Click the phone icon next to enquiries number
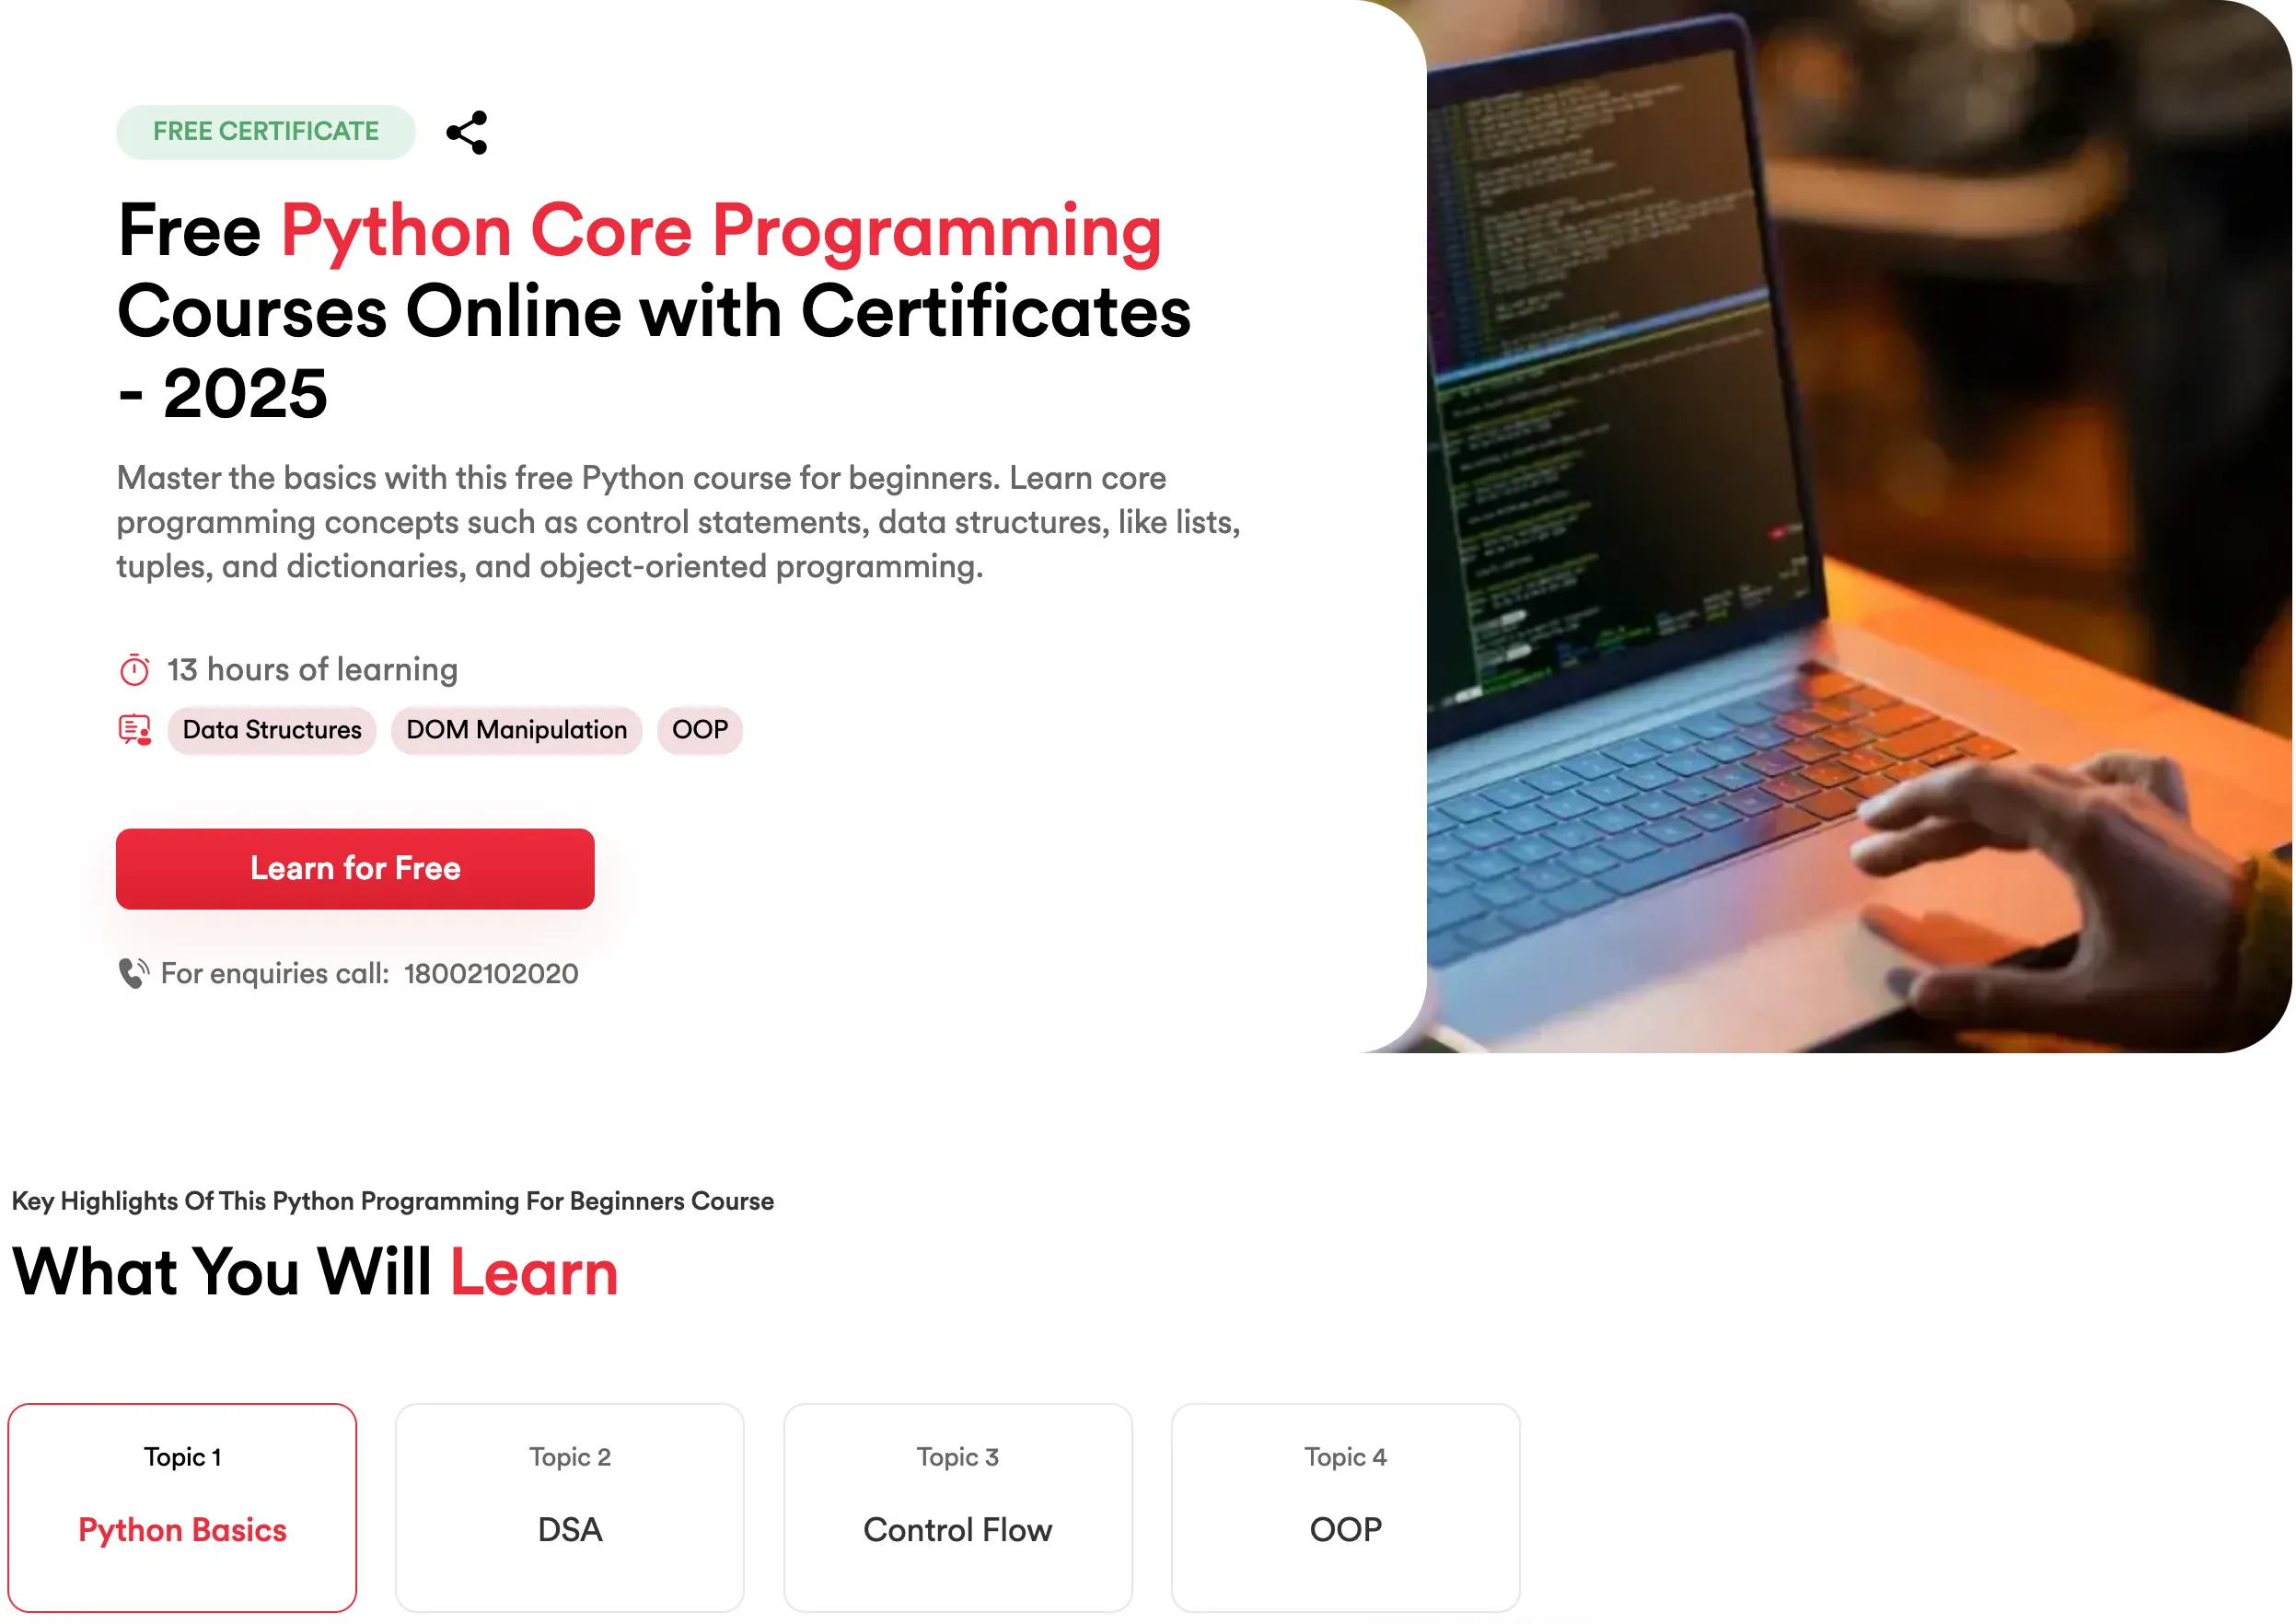The image size is (2296, 1624). (x=133, y=973)
